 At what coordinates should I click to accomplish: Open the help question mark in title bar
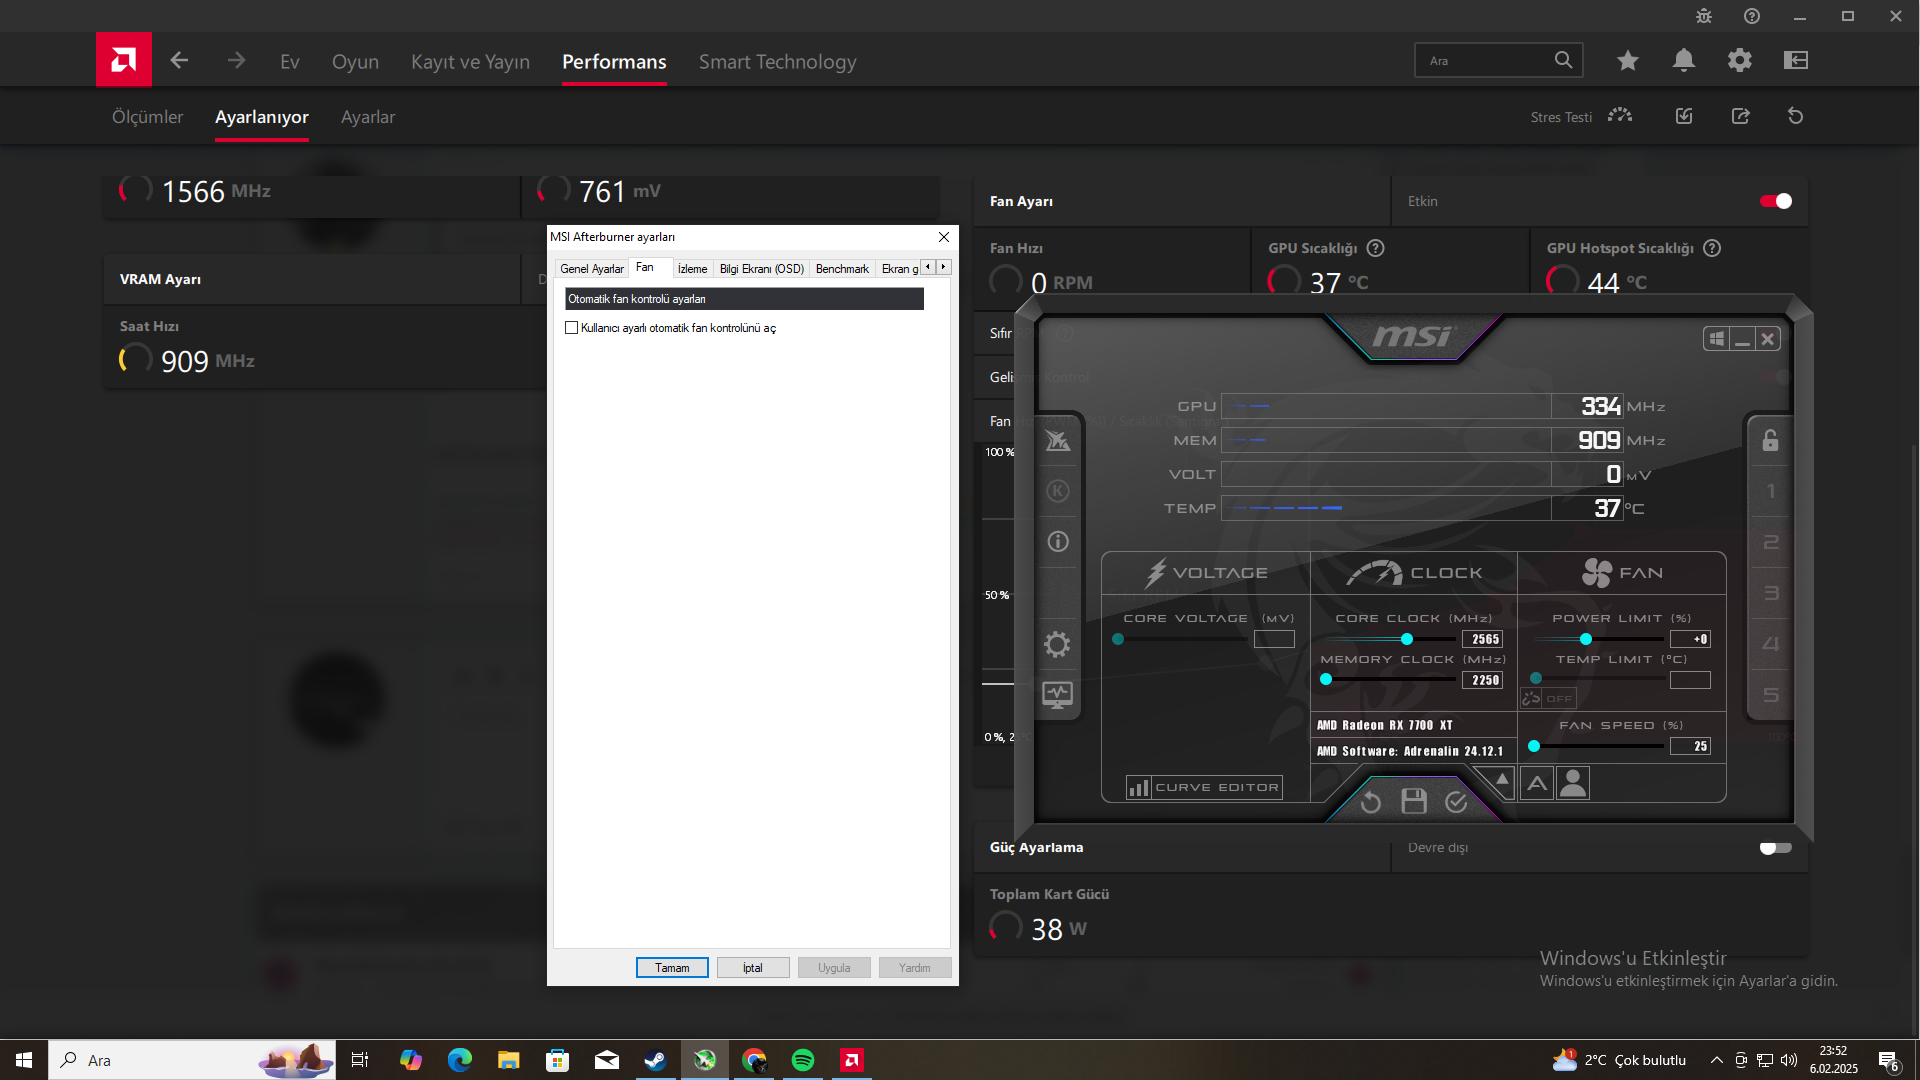(x=1752, y=16)
